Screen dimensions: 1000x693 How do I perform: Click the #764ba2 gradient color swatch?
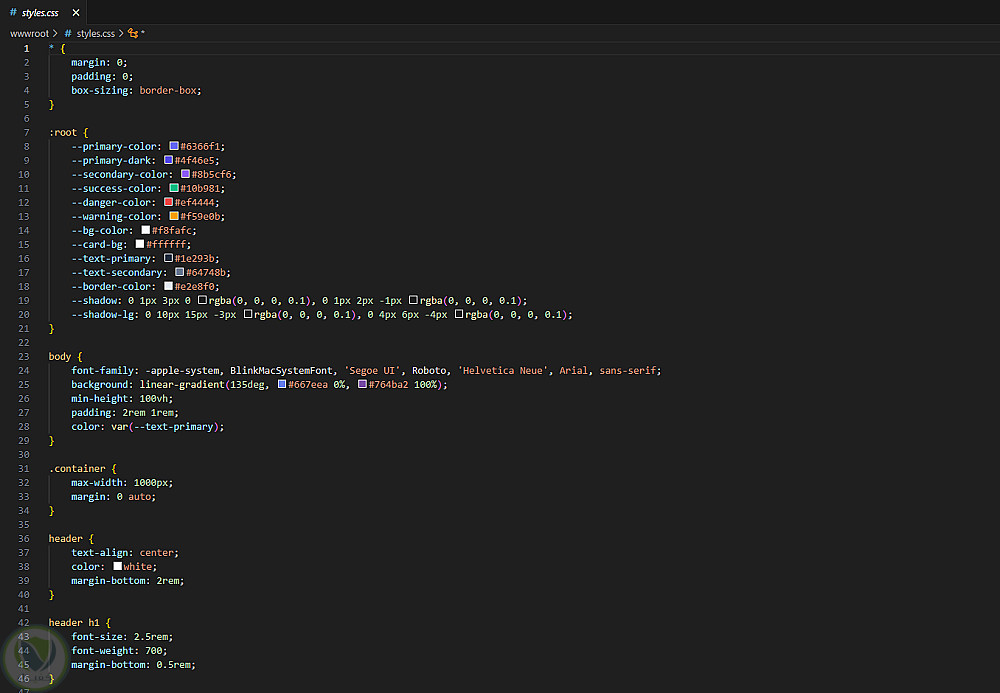(x=362, y=384)
